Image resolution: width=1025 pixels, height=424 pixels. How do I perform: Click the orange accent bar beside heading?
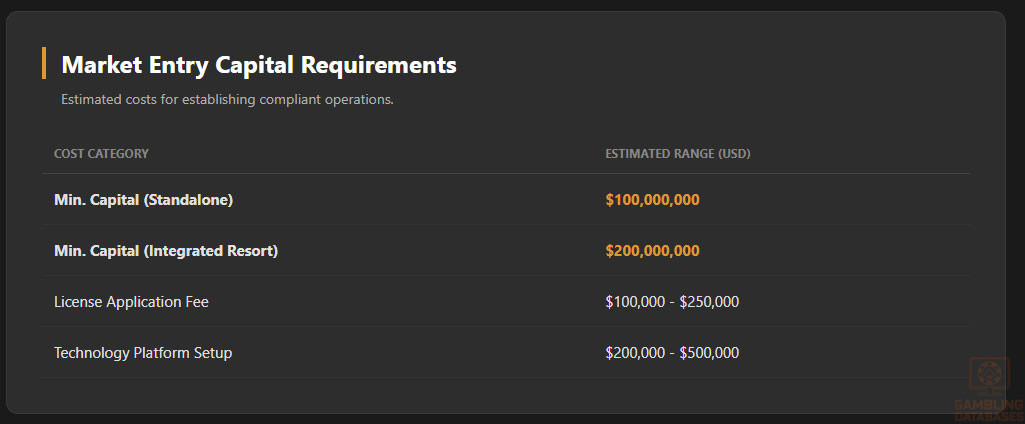pos(44,63)
